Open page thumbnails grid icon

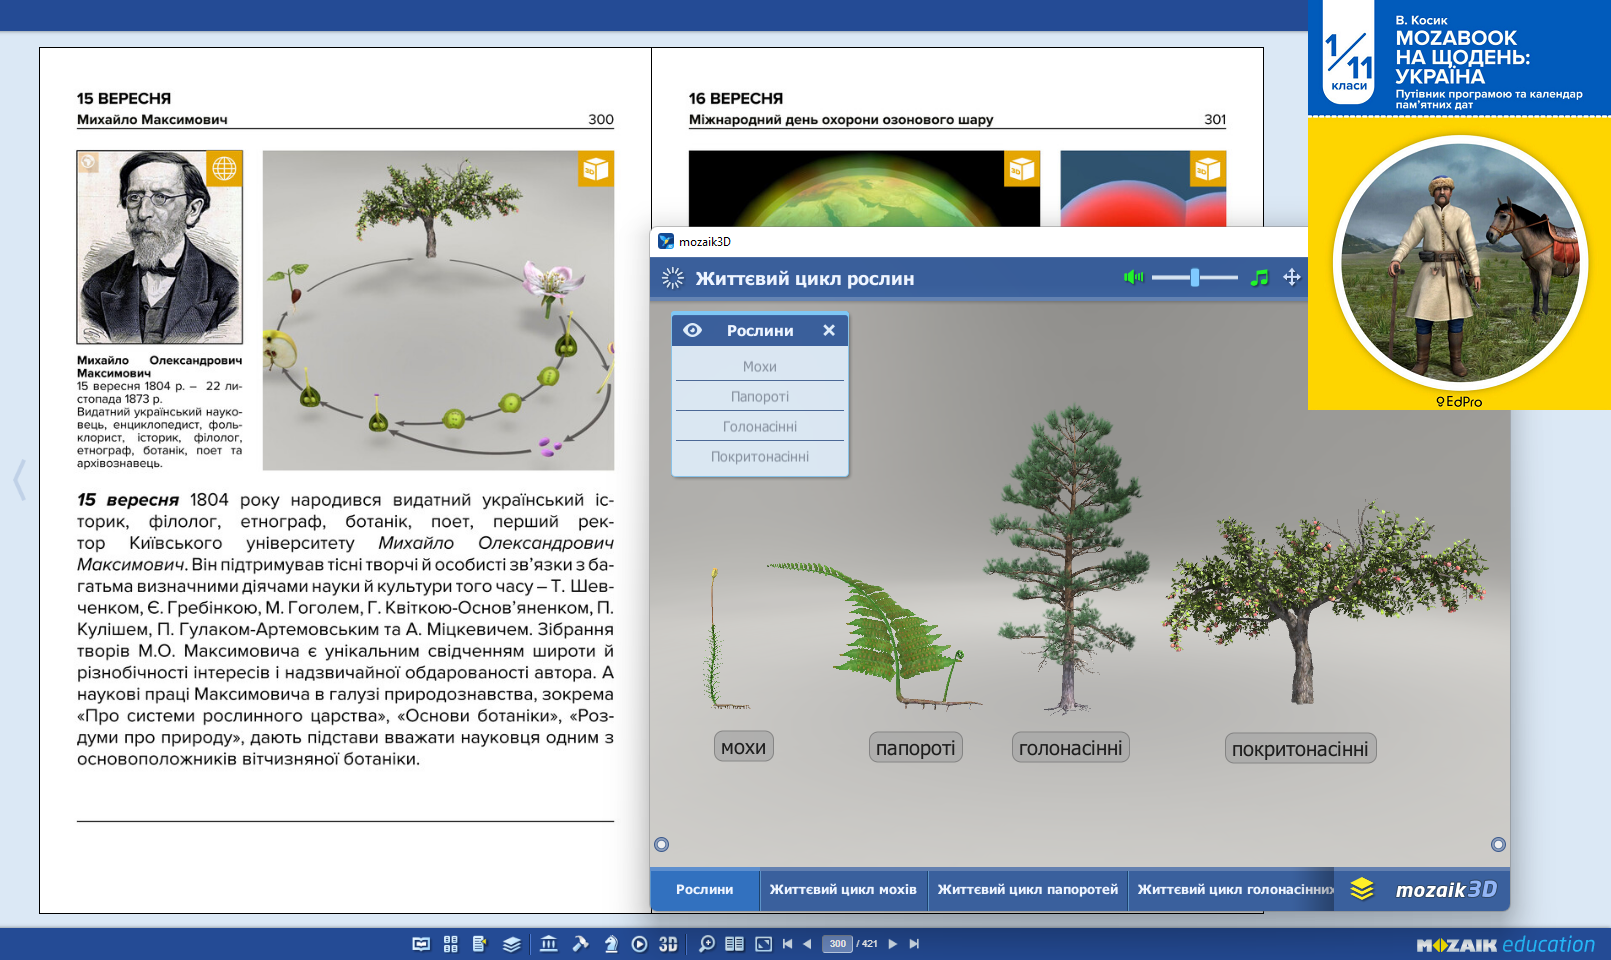pos(451,944)
